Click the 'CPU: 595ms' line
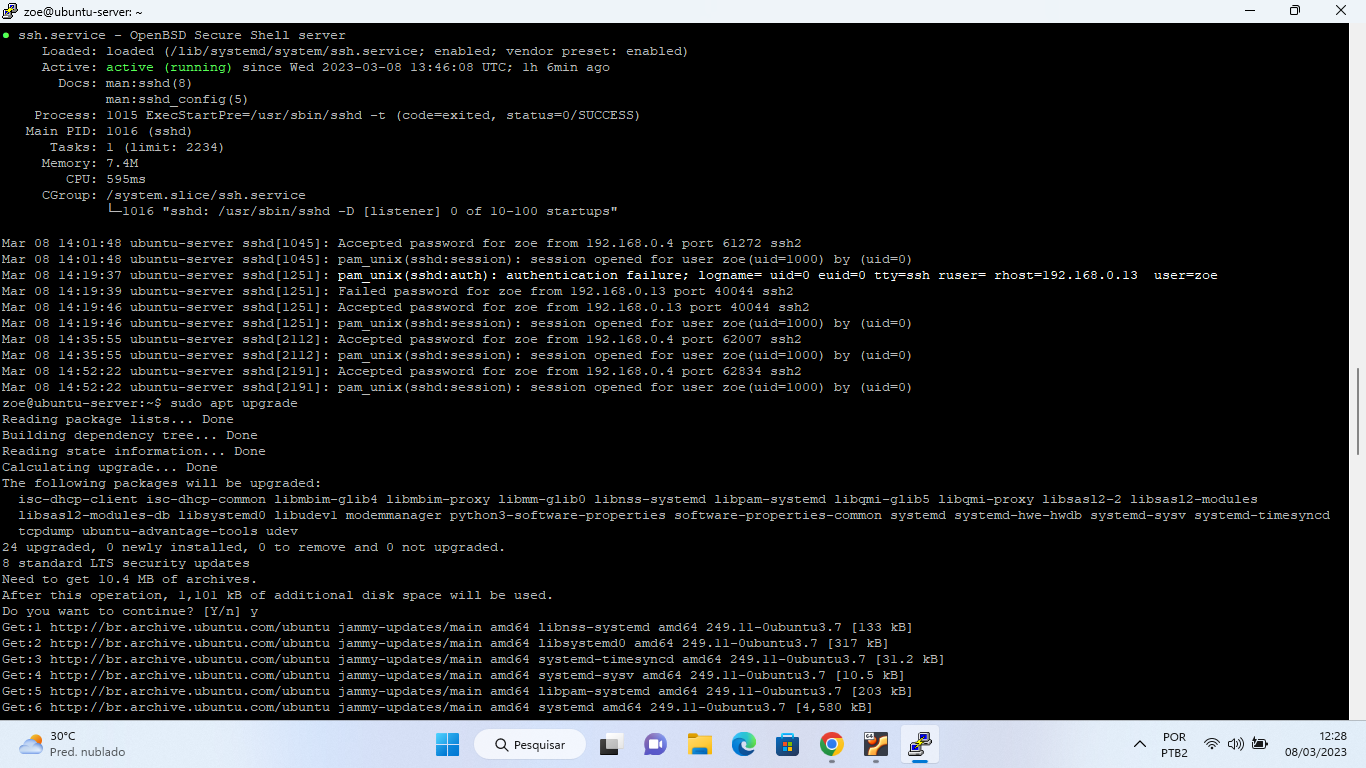The height and width of the screenshot is (768, 1366). pyautogui.click(x=105, y=179)
